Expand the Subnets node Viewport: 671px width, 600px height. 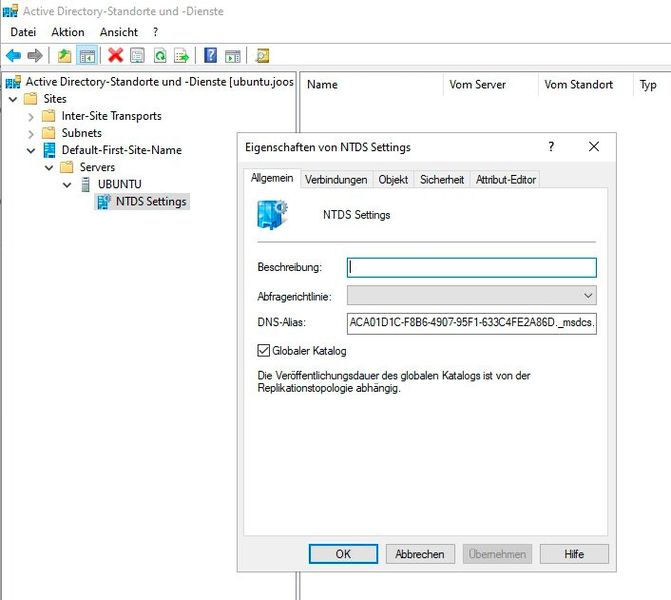31,134
